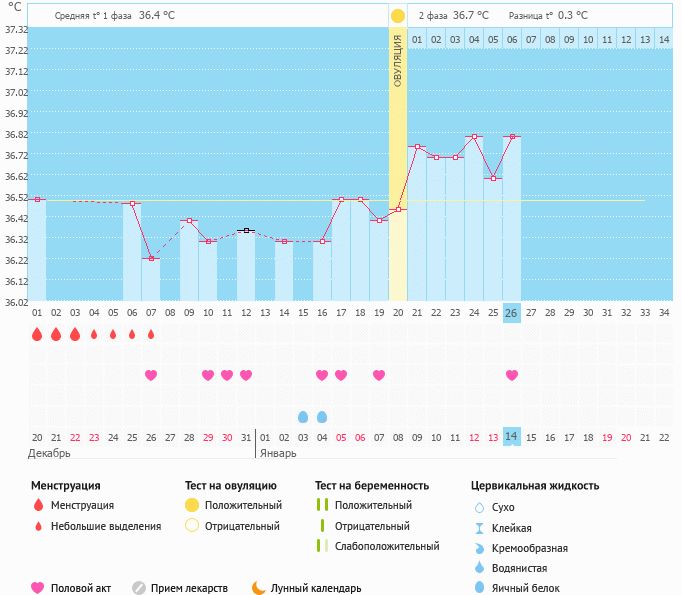Screen dimensions: 682x595
Task: Select the menstruation drop on cycle day 01
Action: tap(37, 335)
